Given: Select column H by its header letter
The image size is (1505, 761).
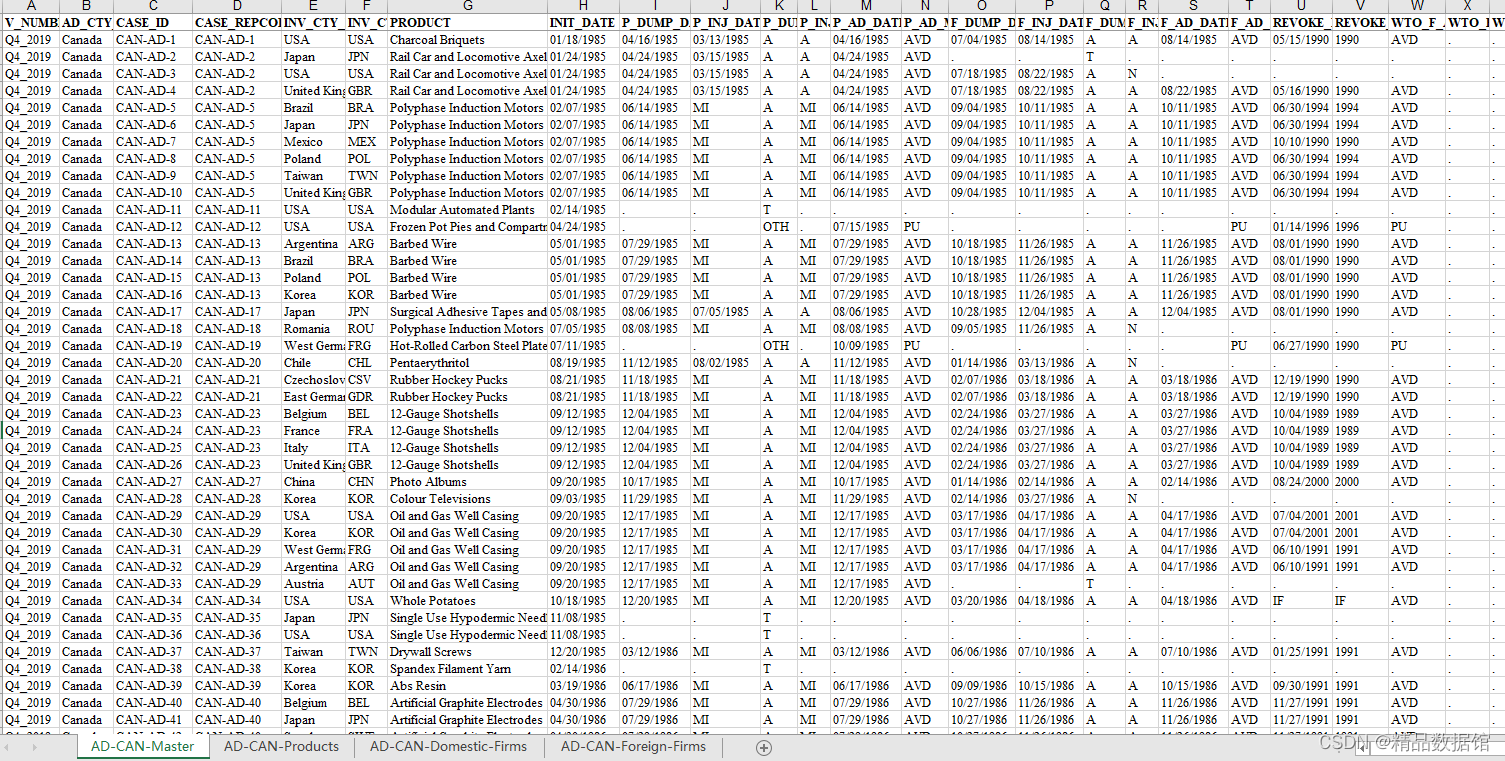Looking at the screenshot, I should (x=583, y=6).
